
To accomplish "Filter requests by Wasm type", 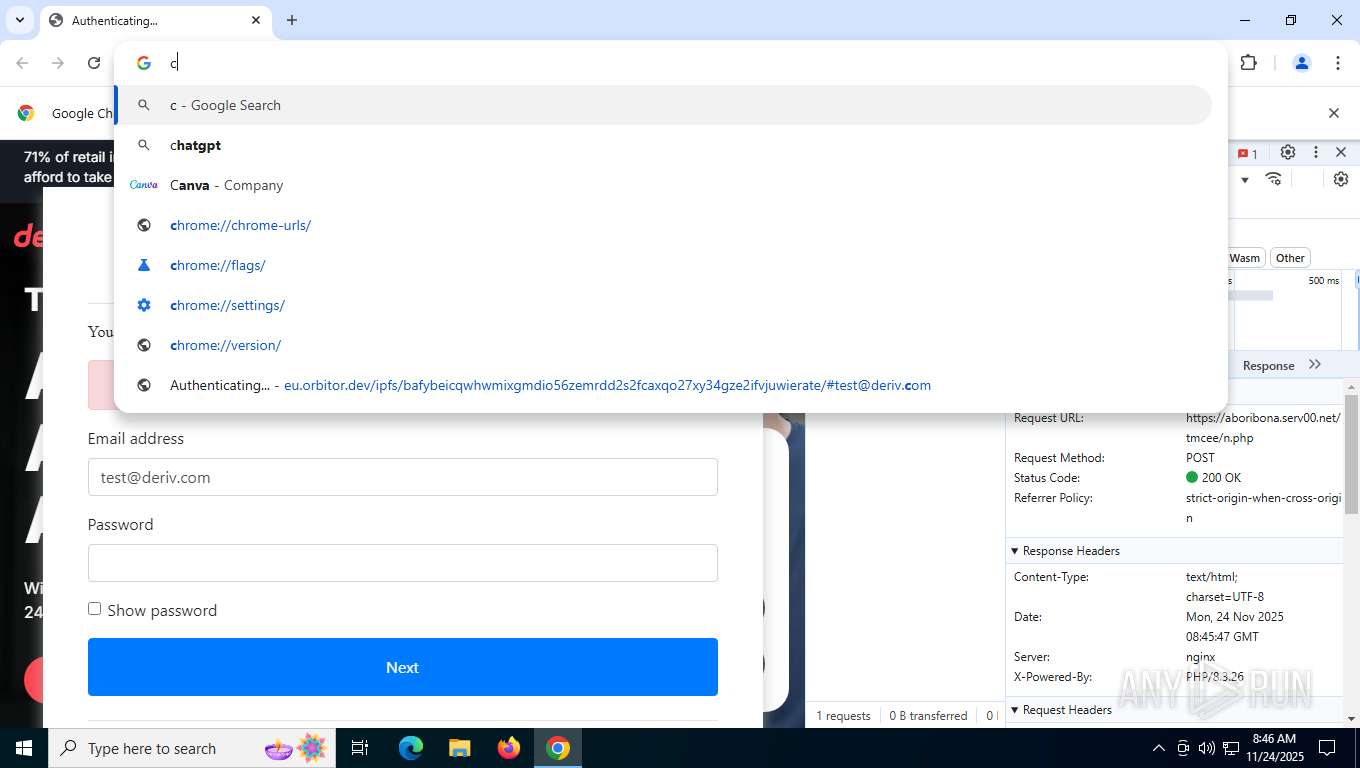I will tap(1245, 258).
